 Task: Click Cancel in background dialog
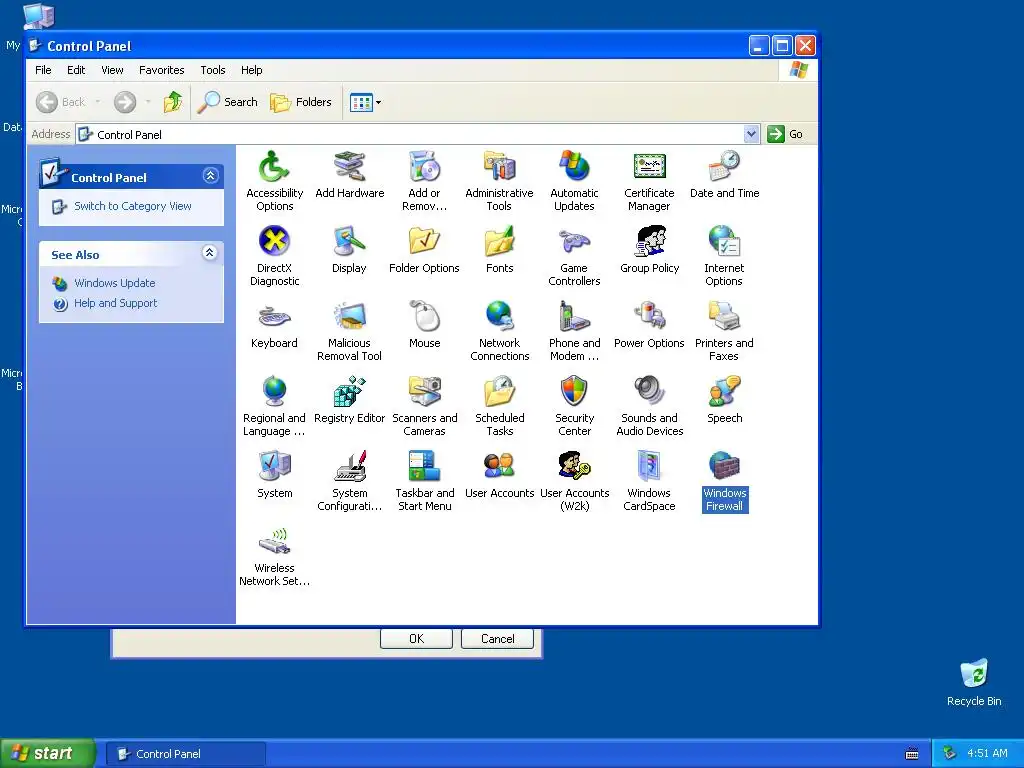[498, 638]
